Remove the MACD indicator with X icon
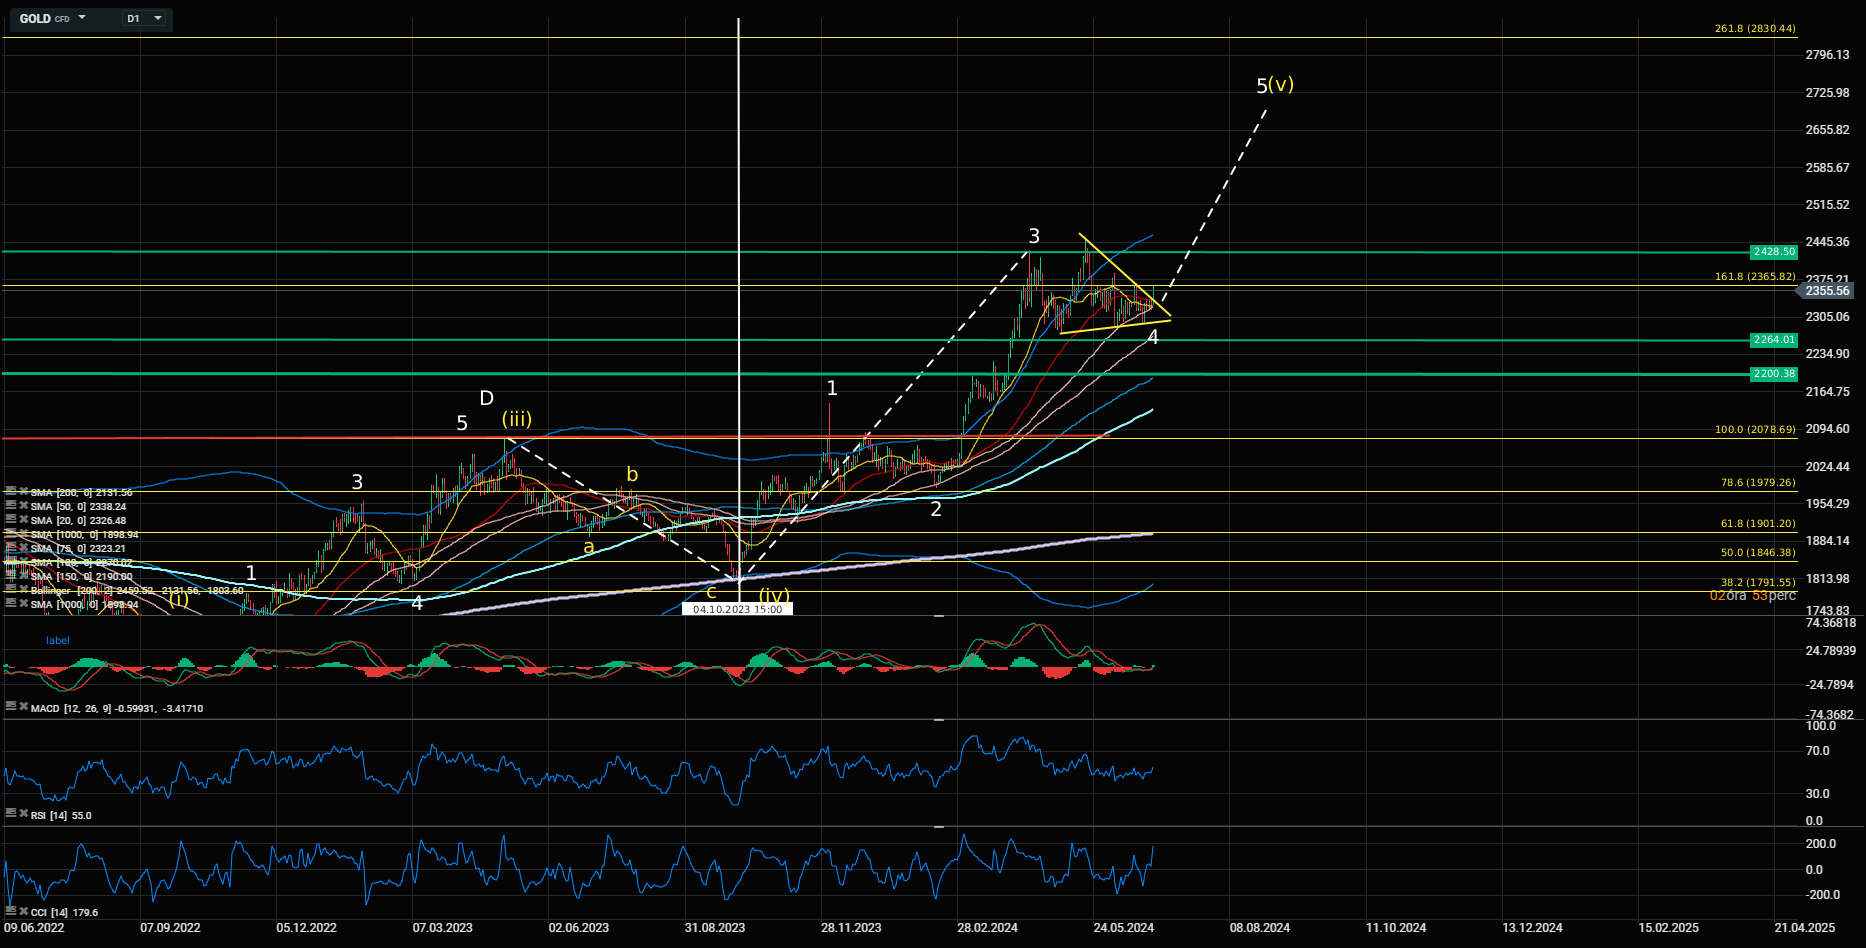The width and height of the screenshot is (1866, 948). coord(22,707)
